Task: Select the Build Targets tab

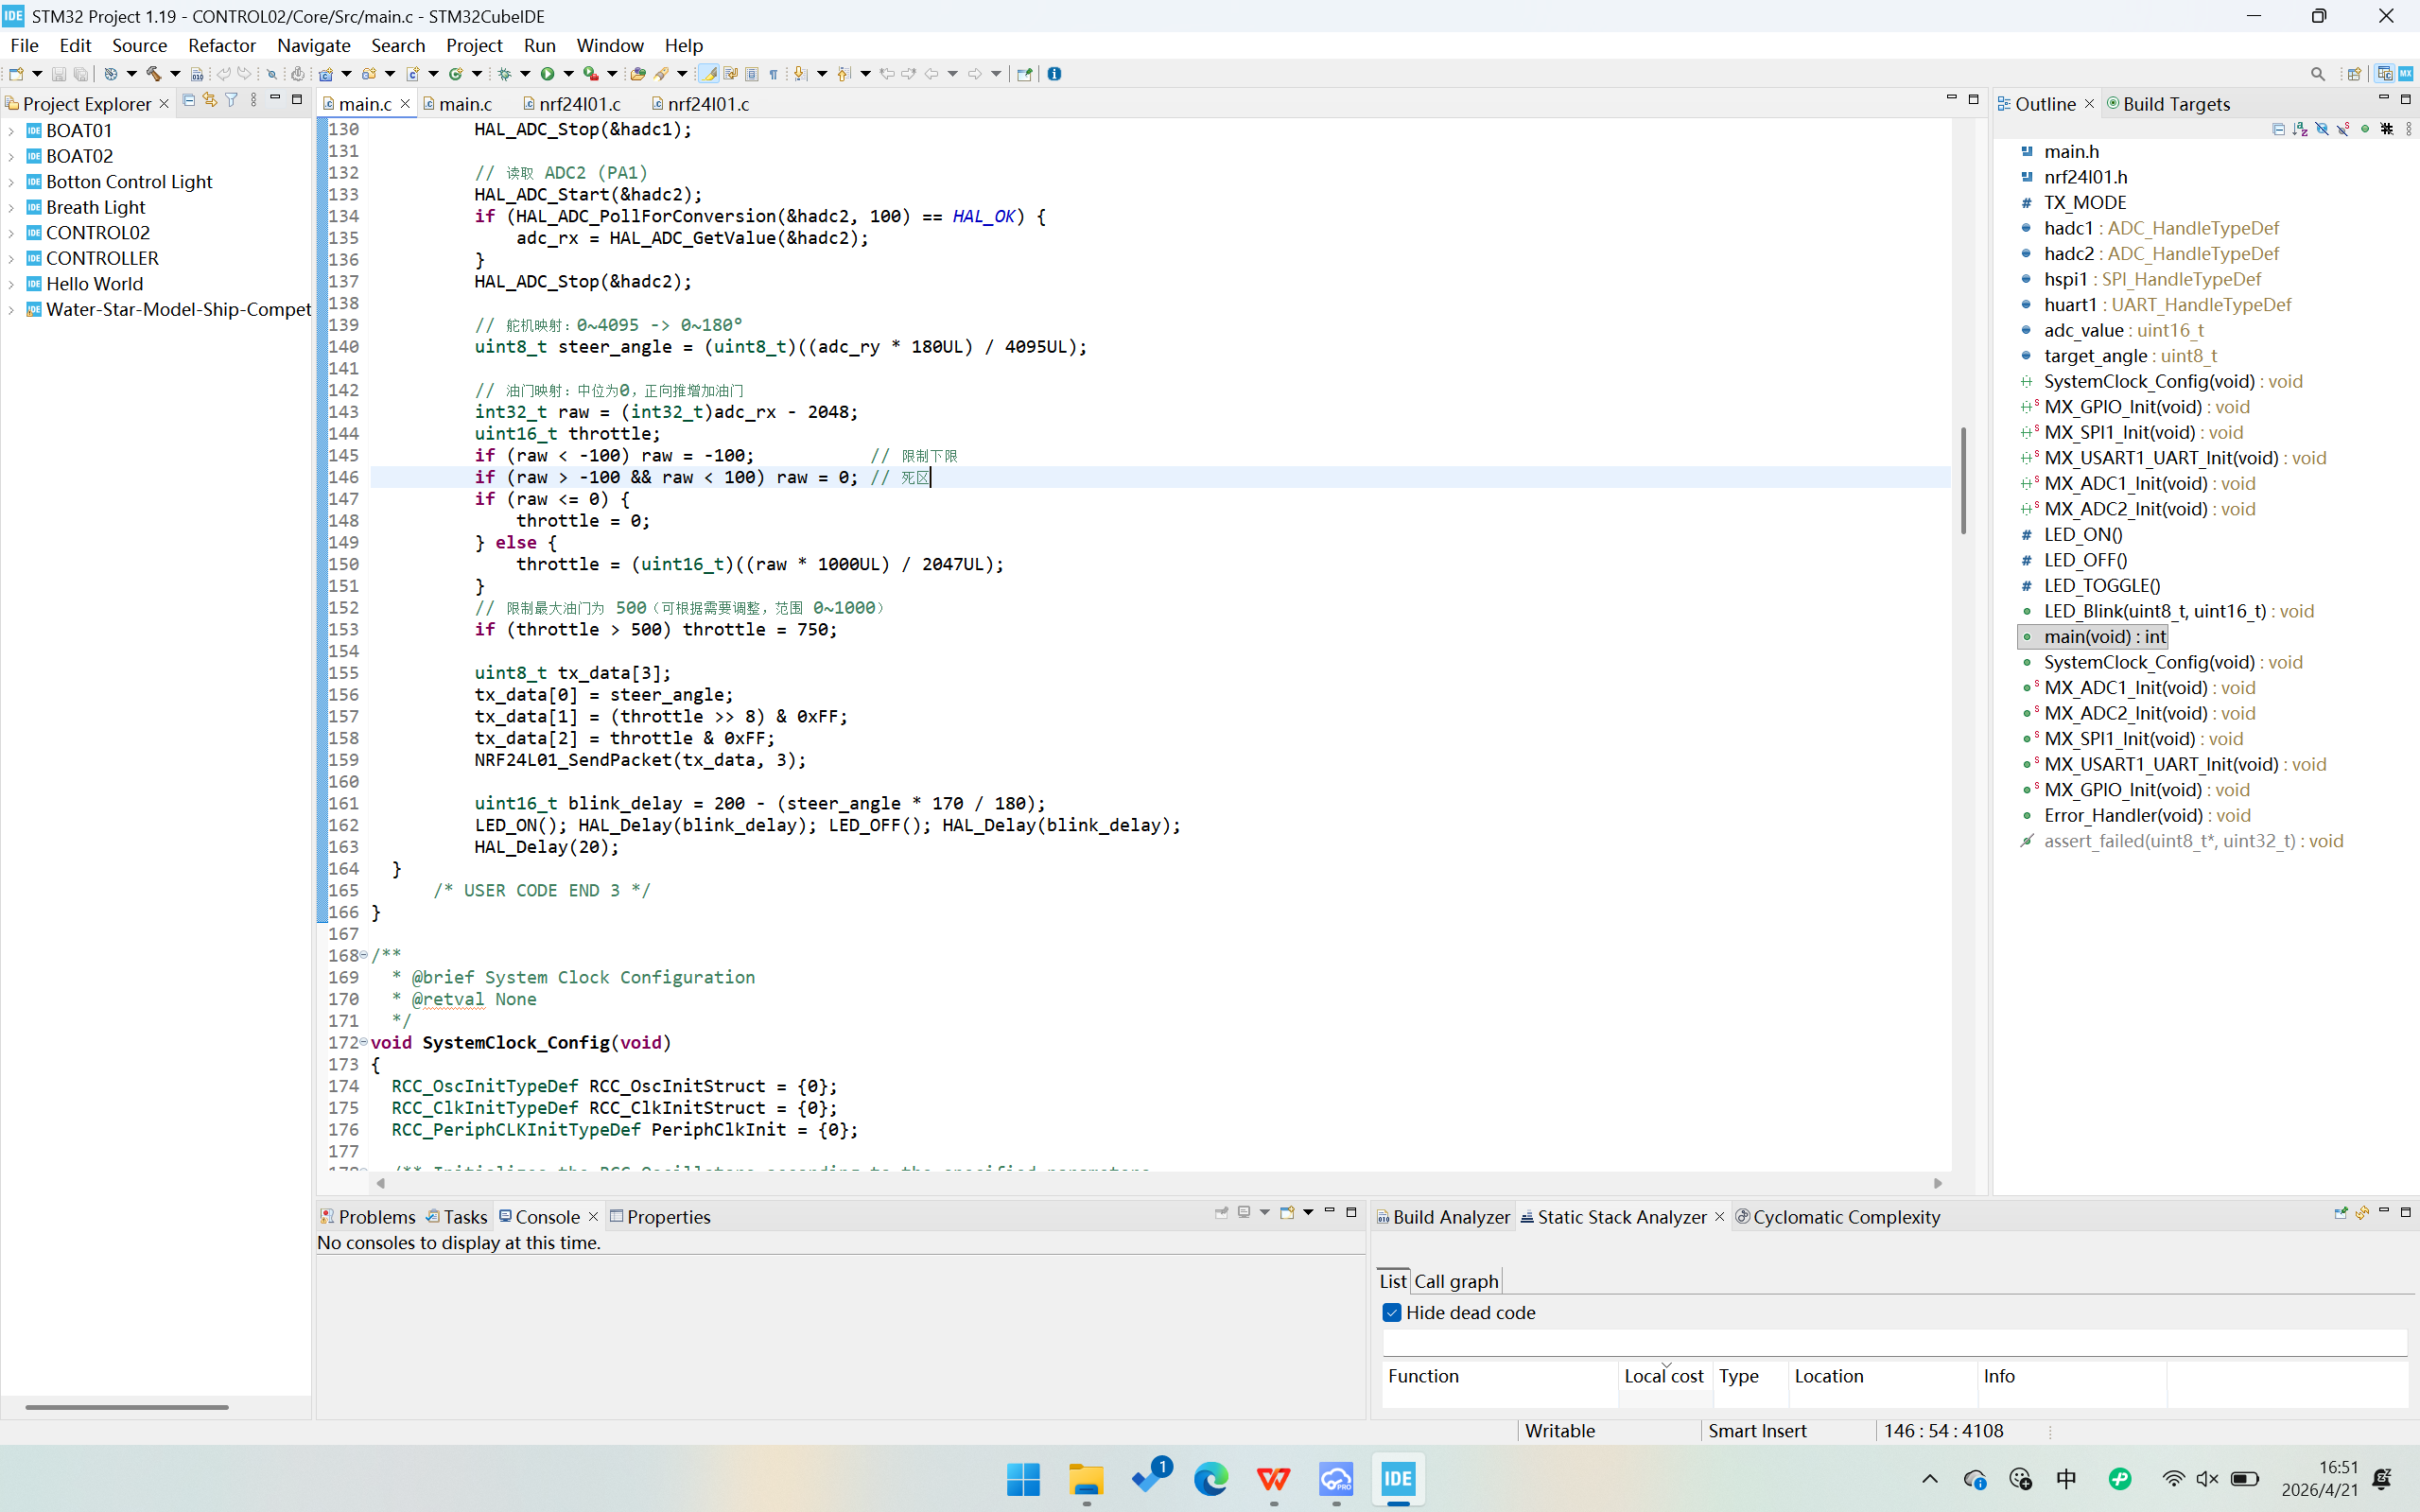Action: (2168, 104)
